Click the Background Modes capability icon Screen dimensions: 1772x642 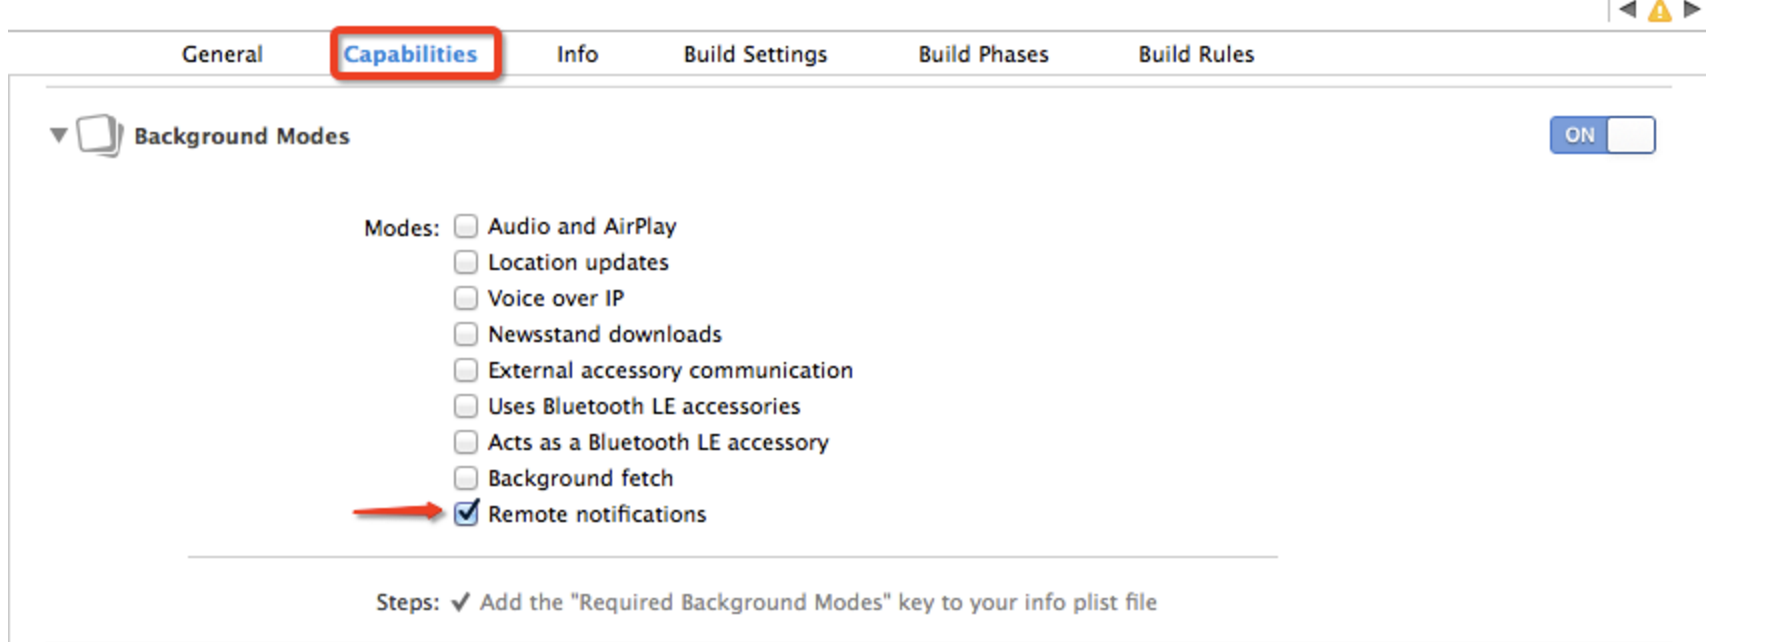pos(99,135)
